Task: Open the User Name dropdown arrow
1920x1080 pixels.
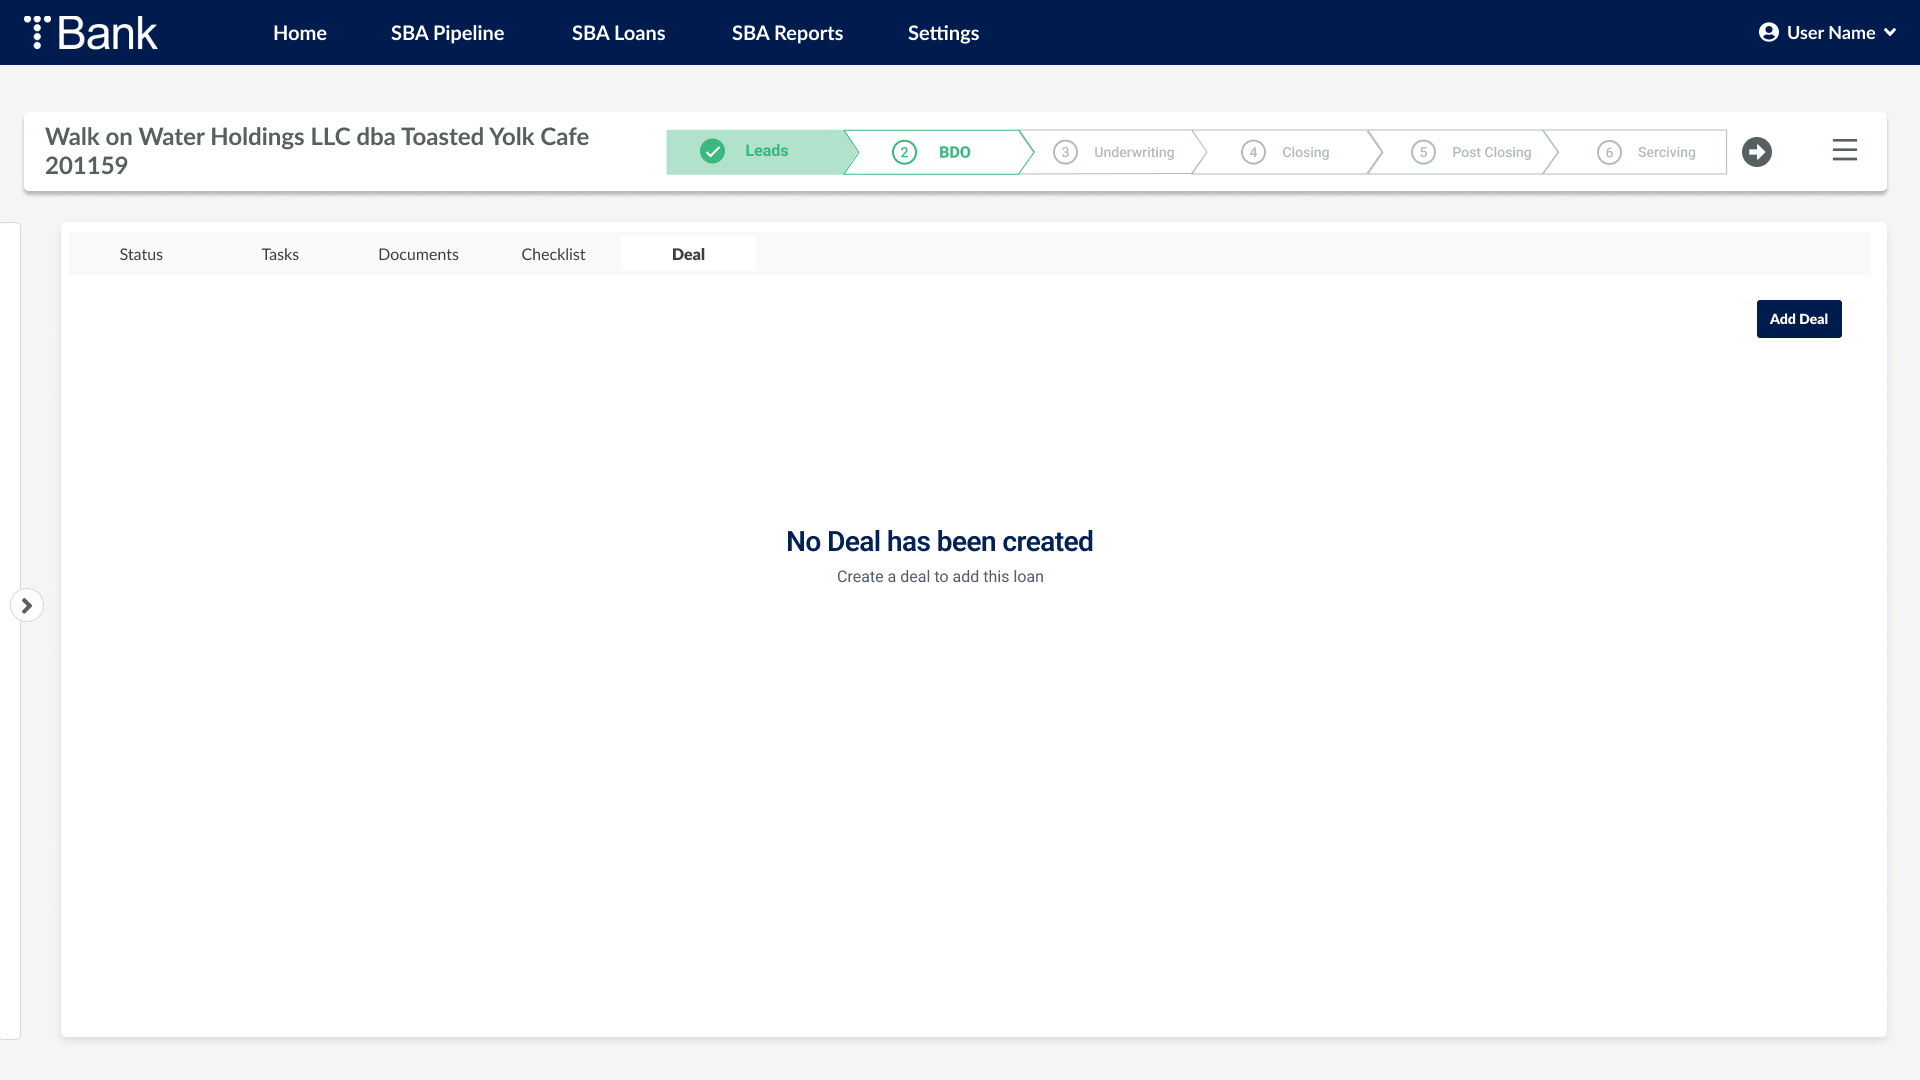Action: [1890, 33]
